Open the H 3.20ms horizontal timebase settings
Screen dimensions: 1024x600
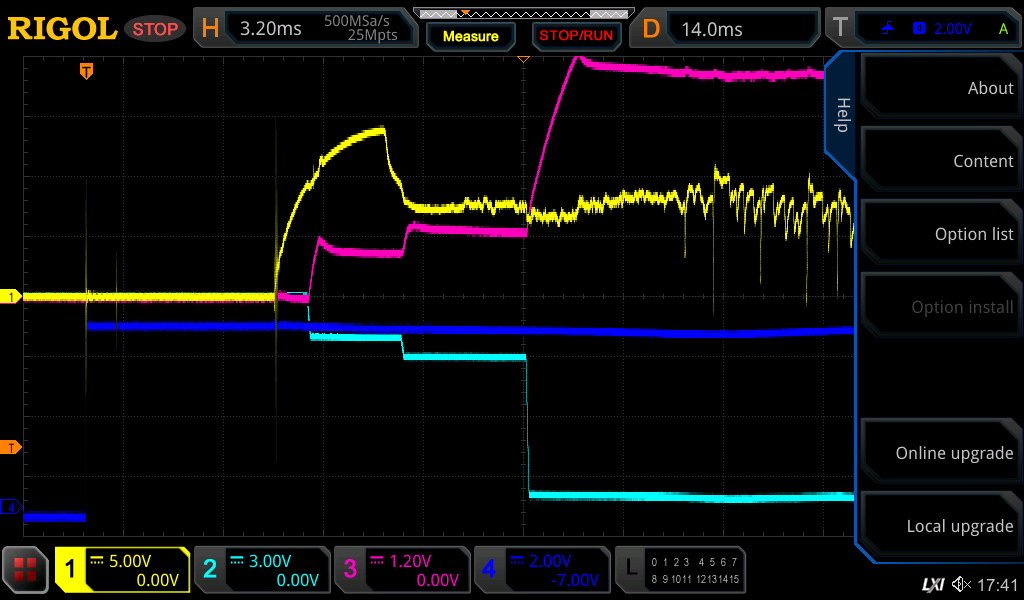(x=305, y=28)
